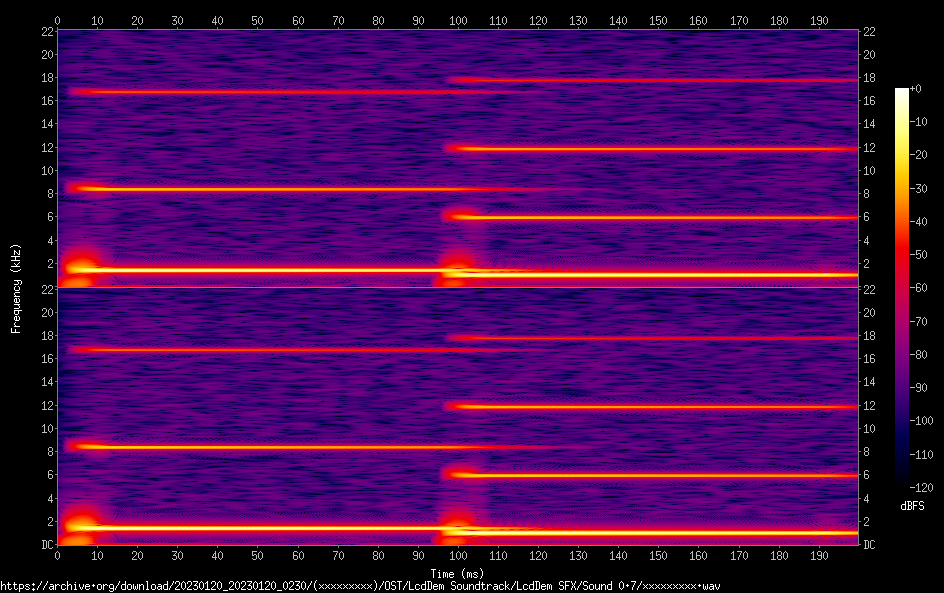This screenshot has width=944, height=593.
Task: Click the +0 label on the color scale
Action: click(915, 90)
